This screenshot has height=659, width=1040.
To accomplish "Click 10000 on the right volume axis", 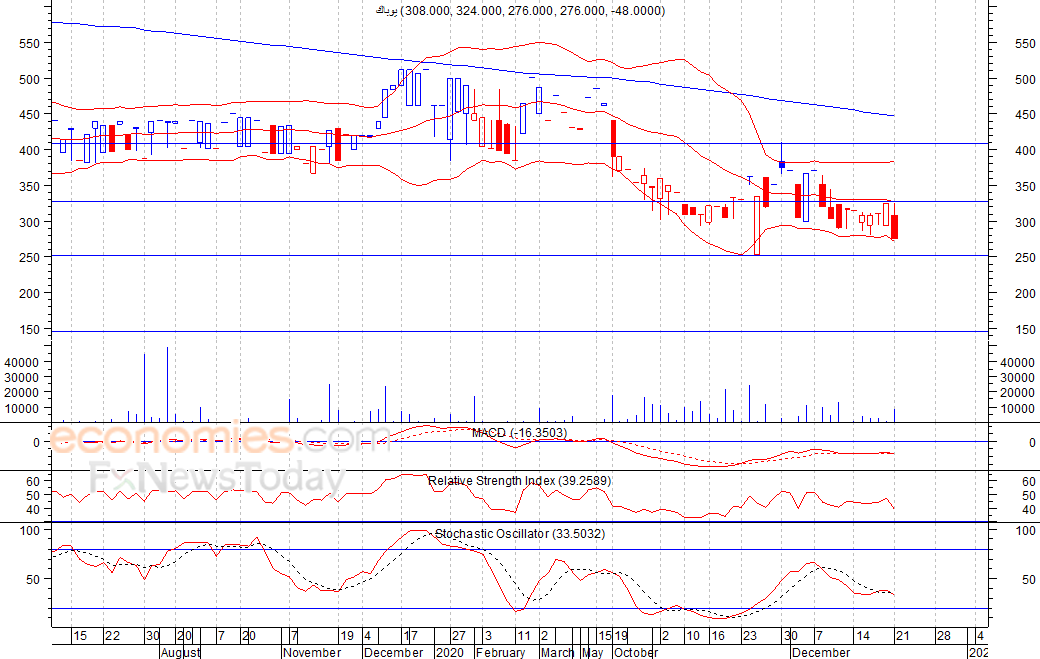I will (1017, 409).
